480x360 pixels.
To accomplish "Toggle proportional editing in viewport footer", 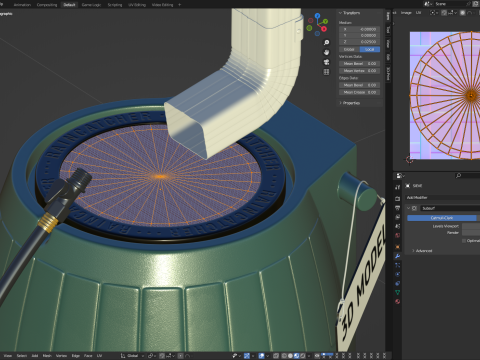I will [x=180, y=356].
